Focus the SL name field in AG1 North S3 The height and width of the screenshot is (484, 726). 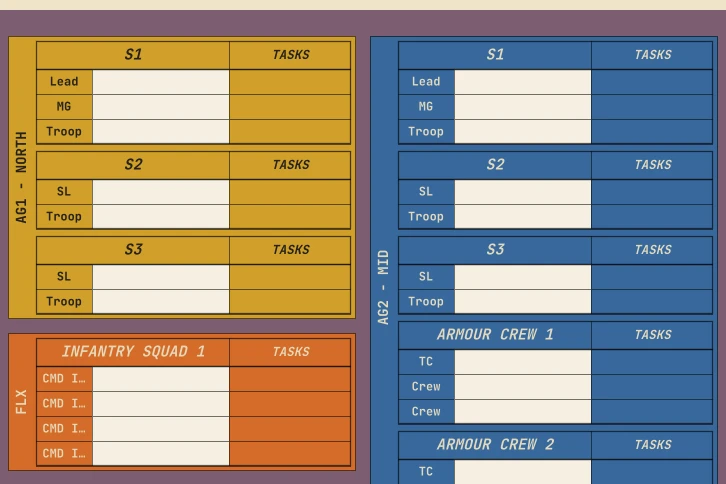tap(161, 277)
